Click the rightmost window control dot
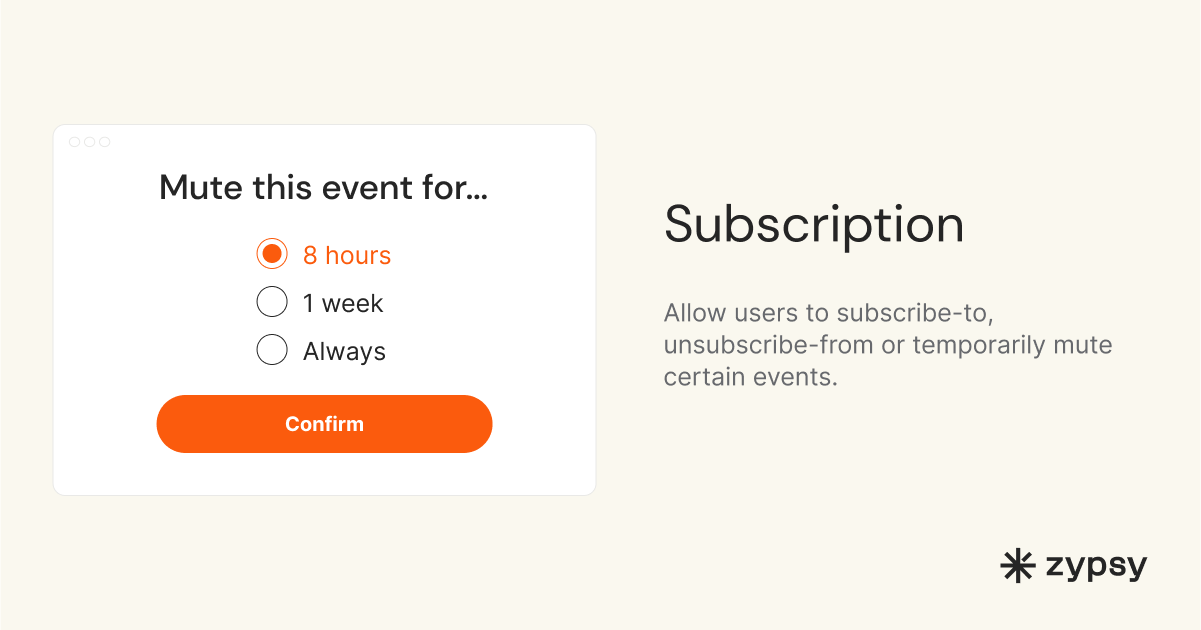The height and width of the screenshot is (630, 1201). tap(104, 142)
